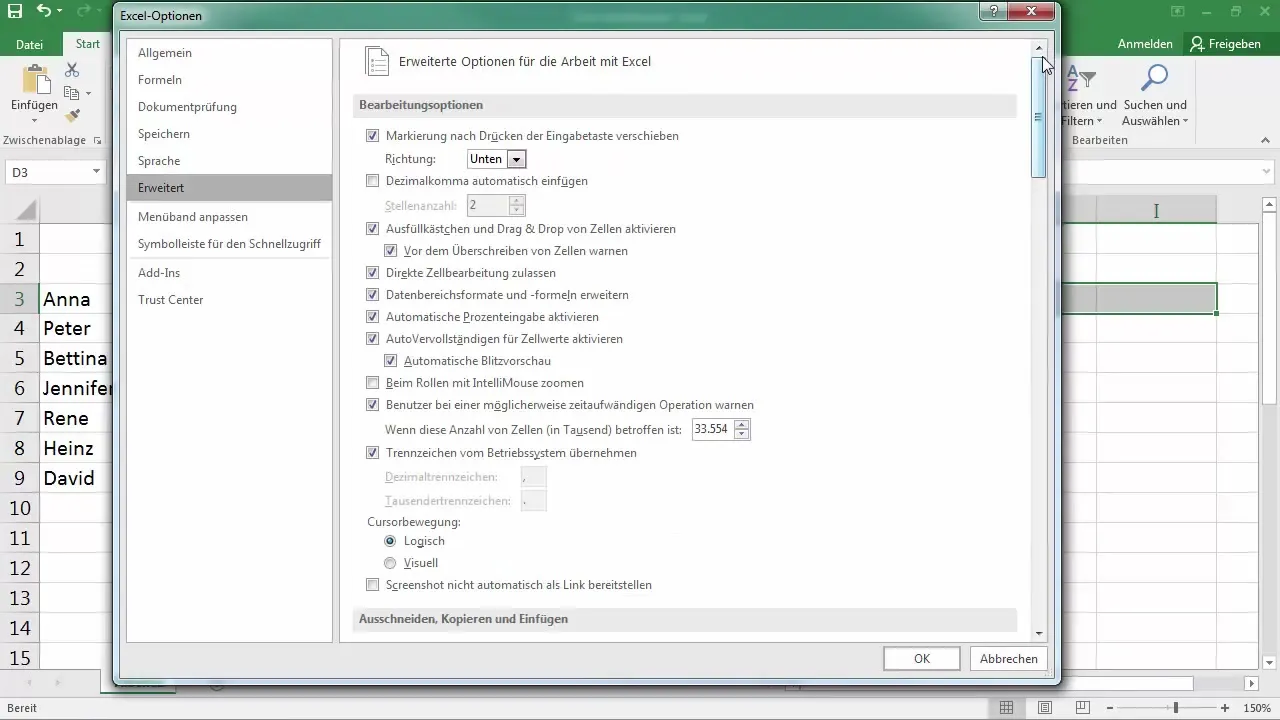Toggle Ausfüllkästchen und Drag & Drop checkbox
The height and width of the screenshot is (720, 1280).
pos(373,229)
